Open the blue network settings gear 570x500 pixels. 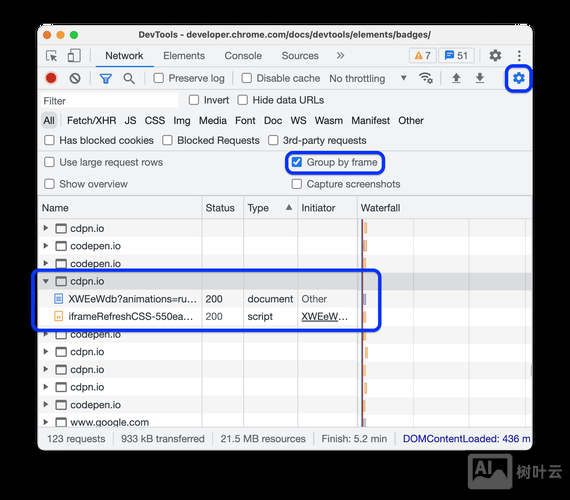518,78
